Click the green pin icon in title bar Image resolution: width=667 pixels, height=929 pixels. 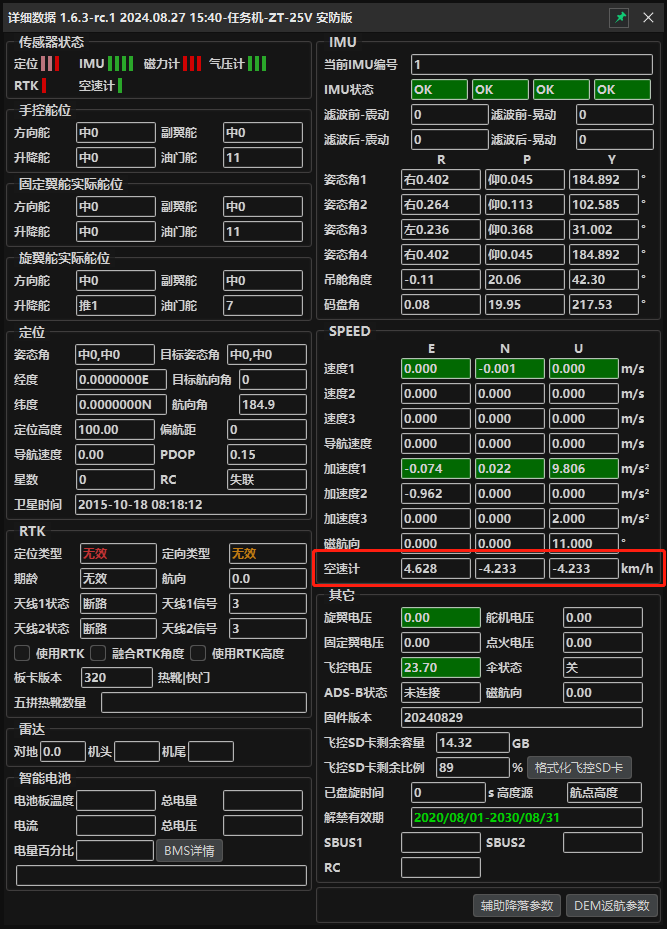pos(619,17)
